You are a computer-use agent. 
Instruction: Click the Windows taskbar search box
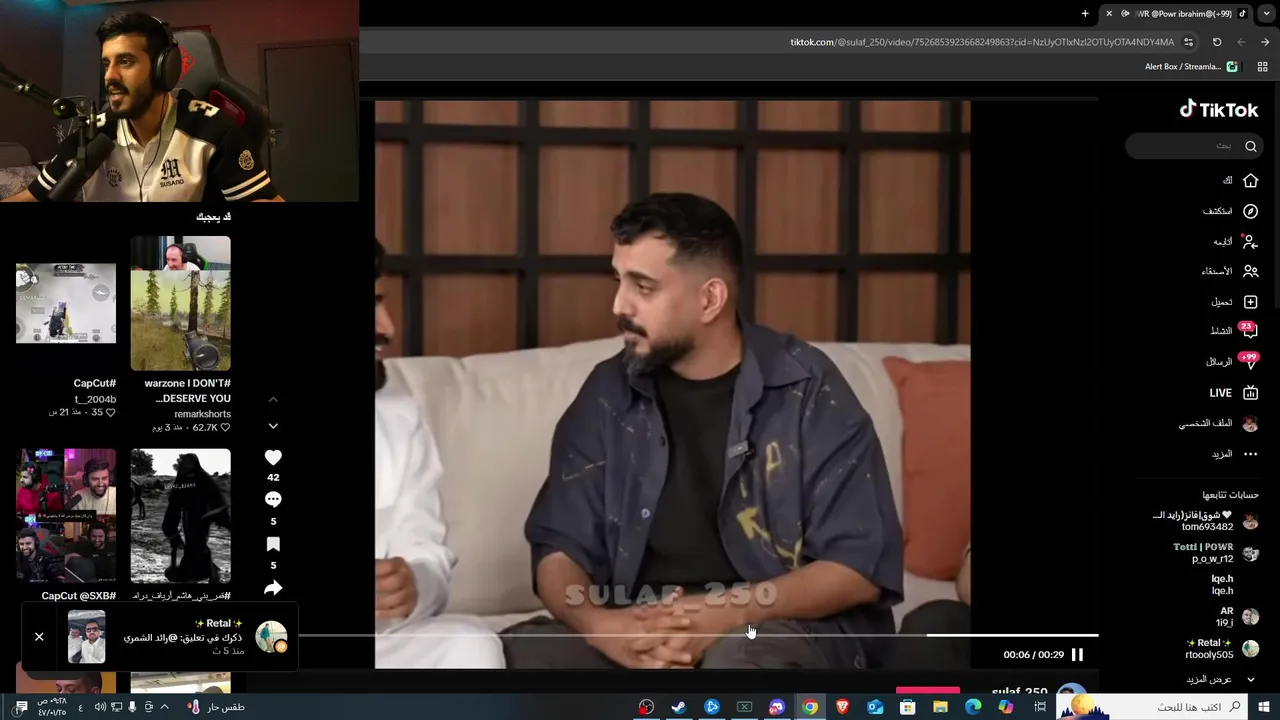tap(1151, 707)
